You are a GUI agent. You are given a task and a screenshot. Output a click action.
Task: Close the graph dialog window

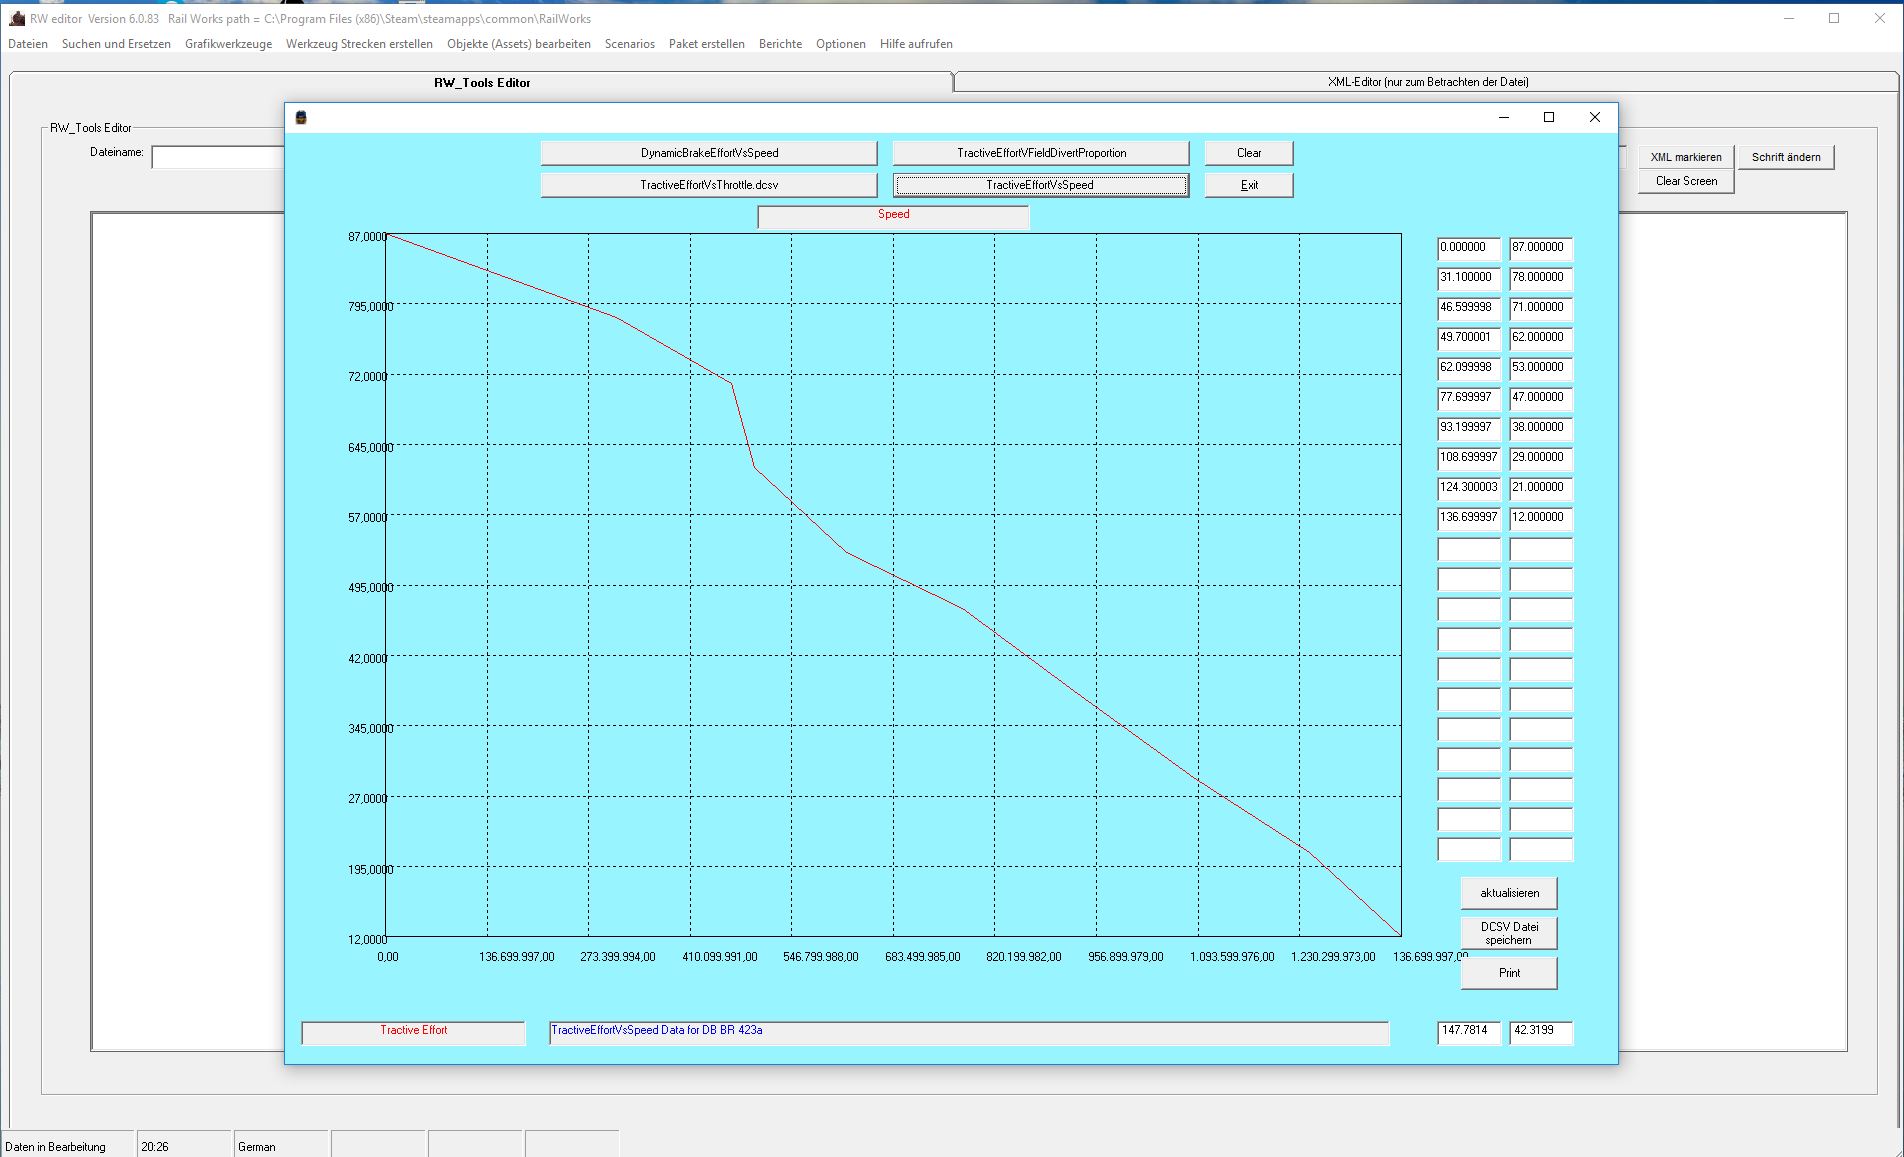pyautogui.click(x=1595, y=117)
